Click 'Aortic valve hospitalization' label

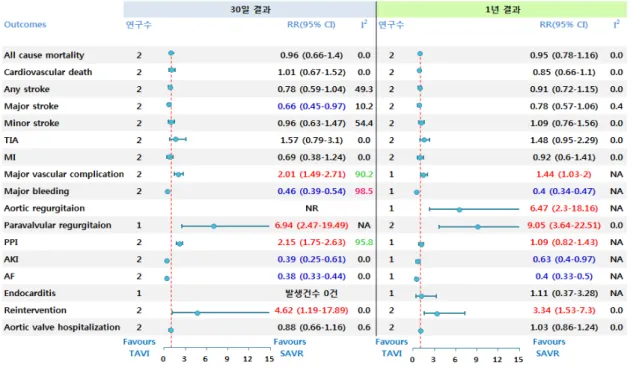(62, 327)
